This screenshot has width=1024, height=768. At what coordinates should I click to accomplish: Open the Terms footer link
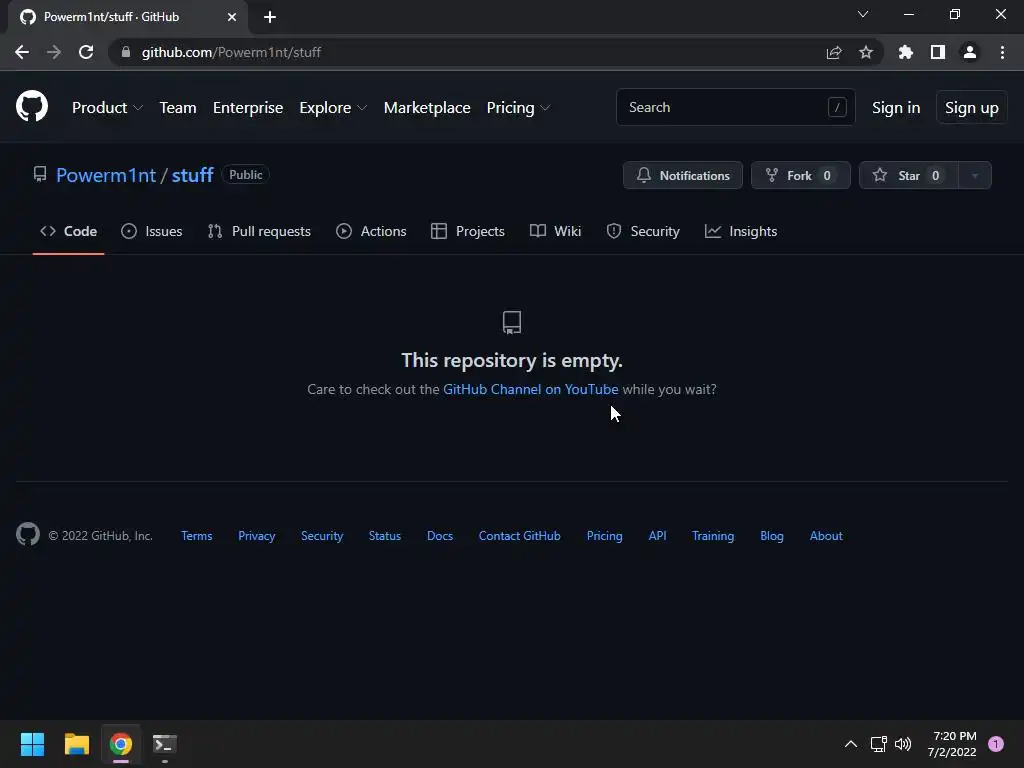click(197, 536)
